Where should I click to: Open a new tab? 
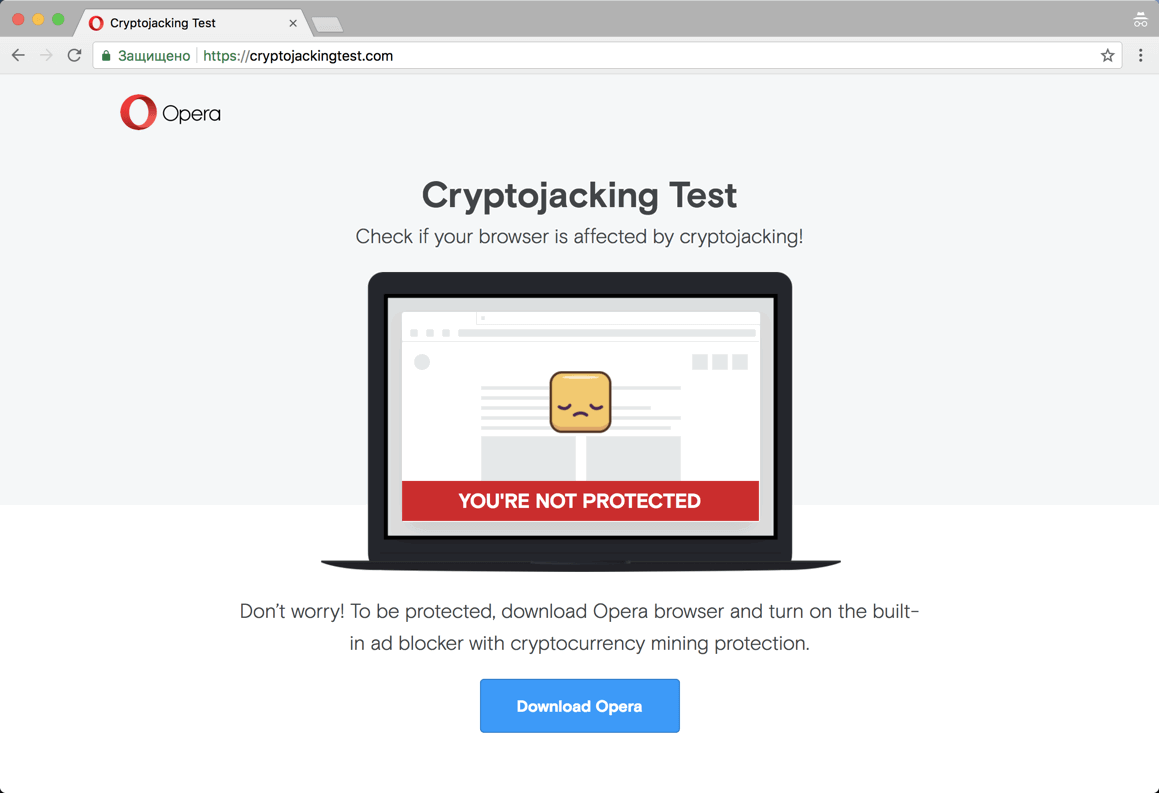coord(327,24)
